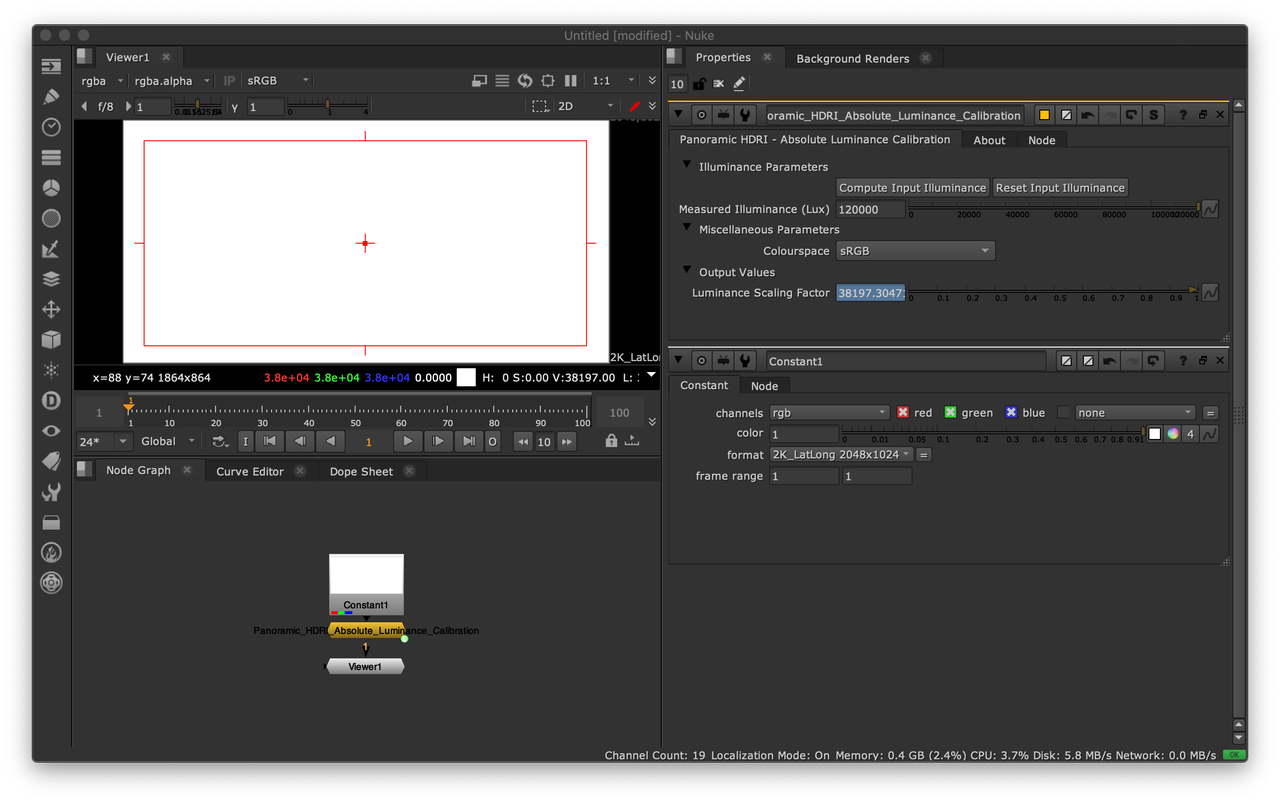Open the Color nodes menu with pie-wheel icon
The height and width of the screenshot is (802, 1280).
[51, 188]
